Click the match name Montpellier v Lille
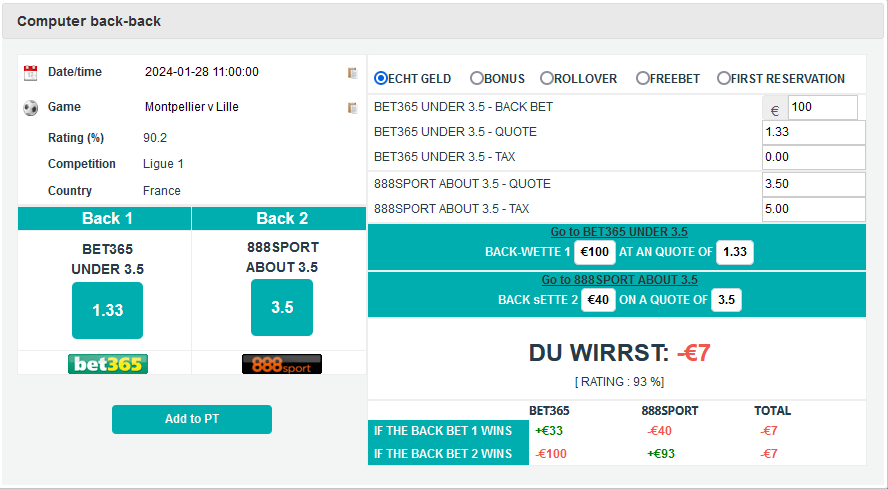The image size is (888, 489). (191, 107)
